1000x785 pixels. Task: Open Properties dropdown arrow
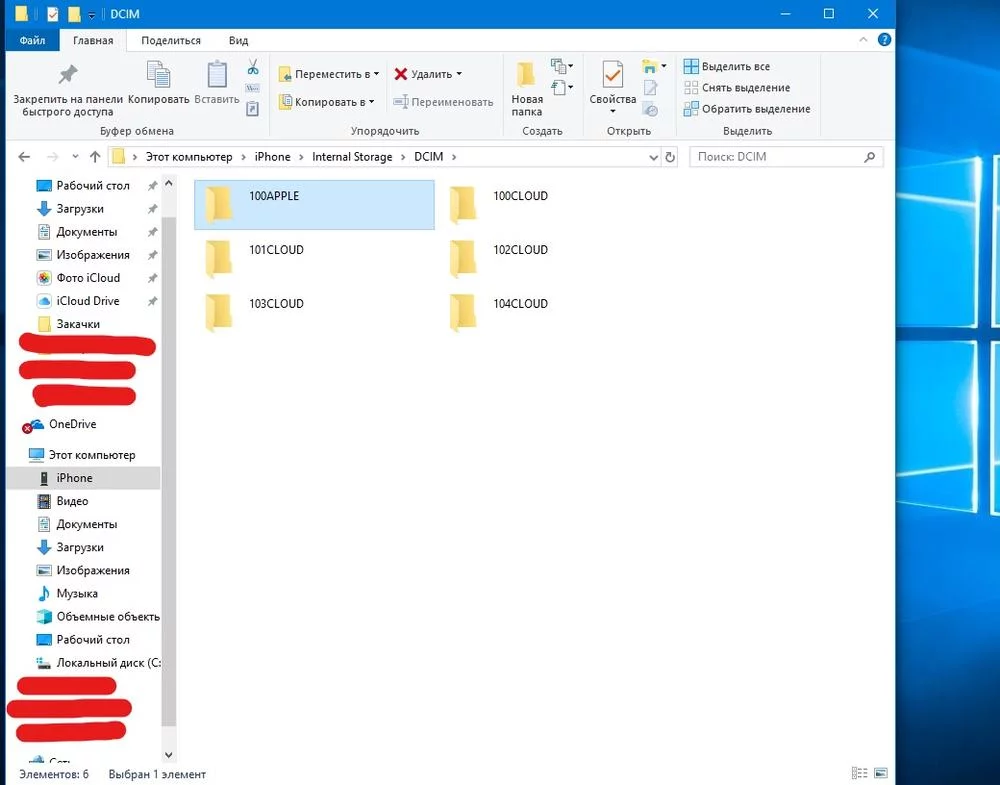(613, 112)
